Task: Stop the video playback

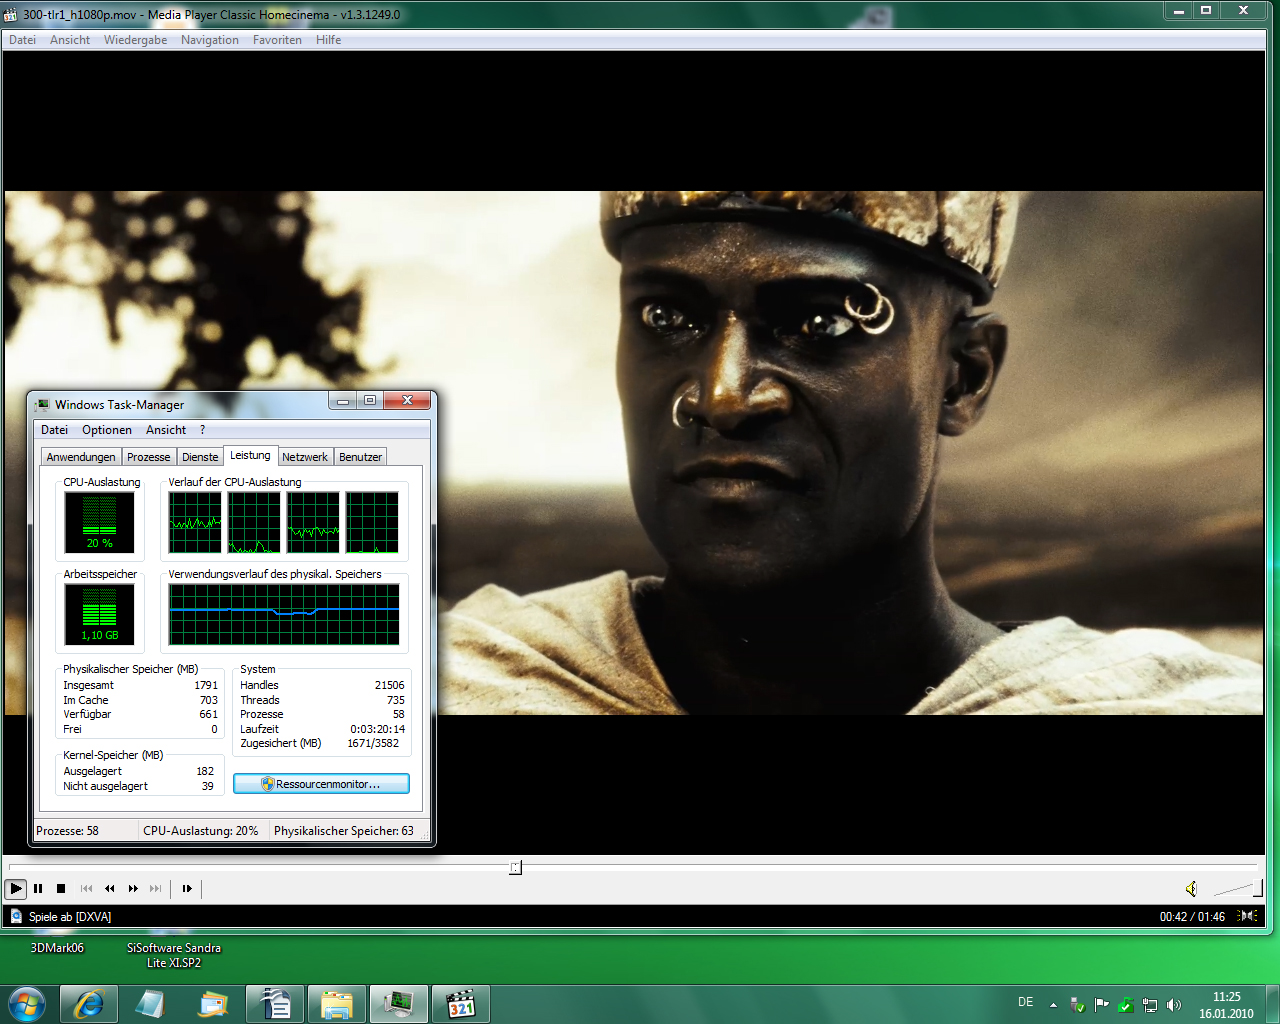Action: [x=61, y=888]
